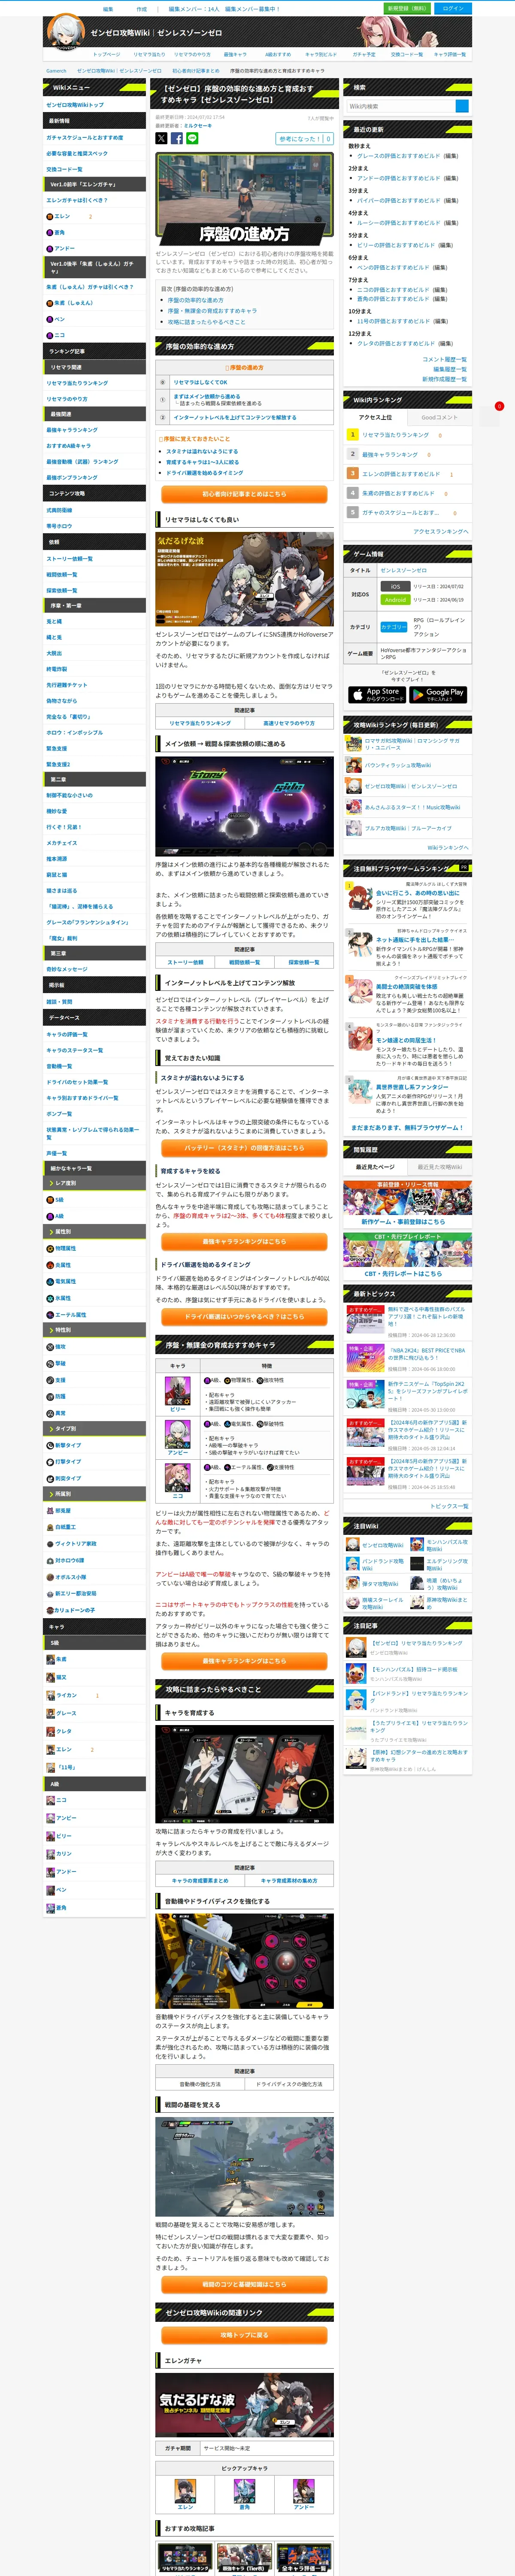This screenshot has width=515, height=2576.
Task: Open ニコ sidebar entry under 朱鳶 gacha
Action: click(x=59, y=335)
